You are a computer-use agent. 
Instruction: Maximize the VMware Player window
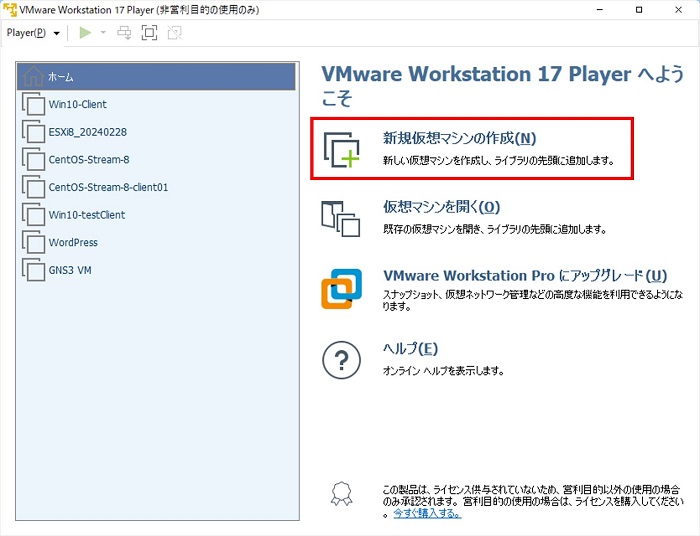(639, 9)
